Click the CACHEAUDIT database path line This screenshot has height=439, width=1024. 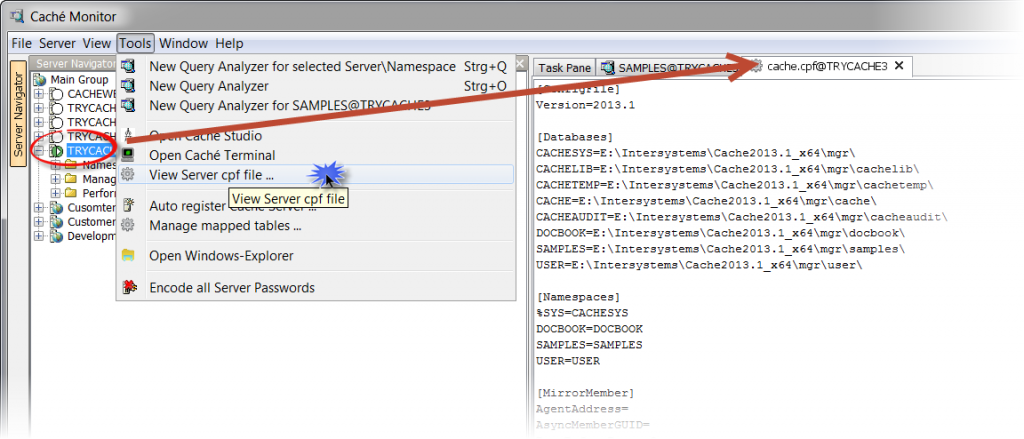742,217
